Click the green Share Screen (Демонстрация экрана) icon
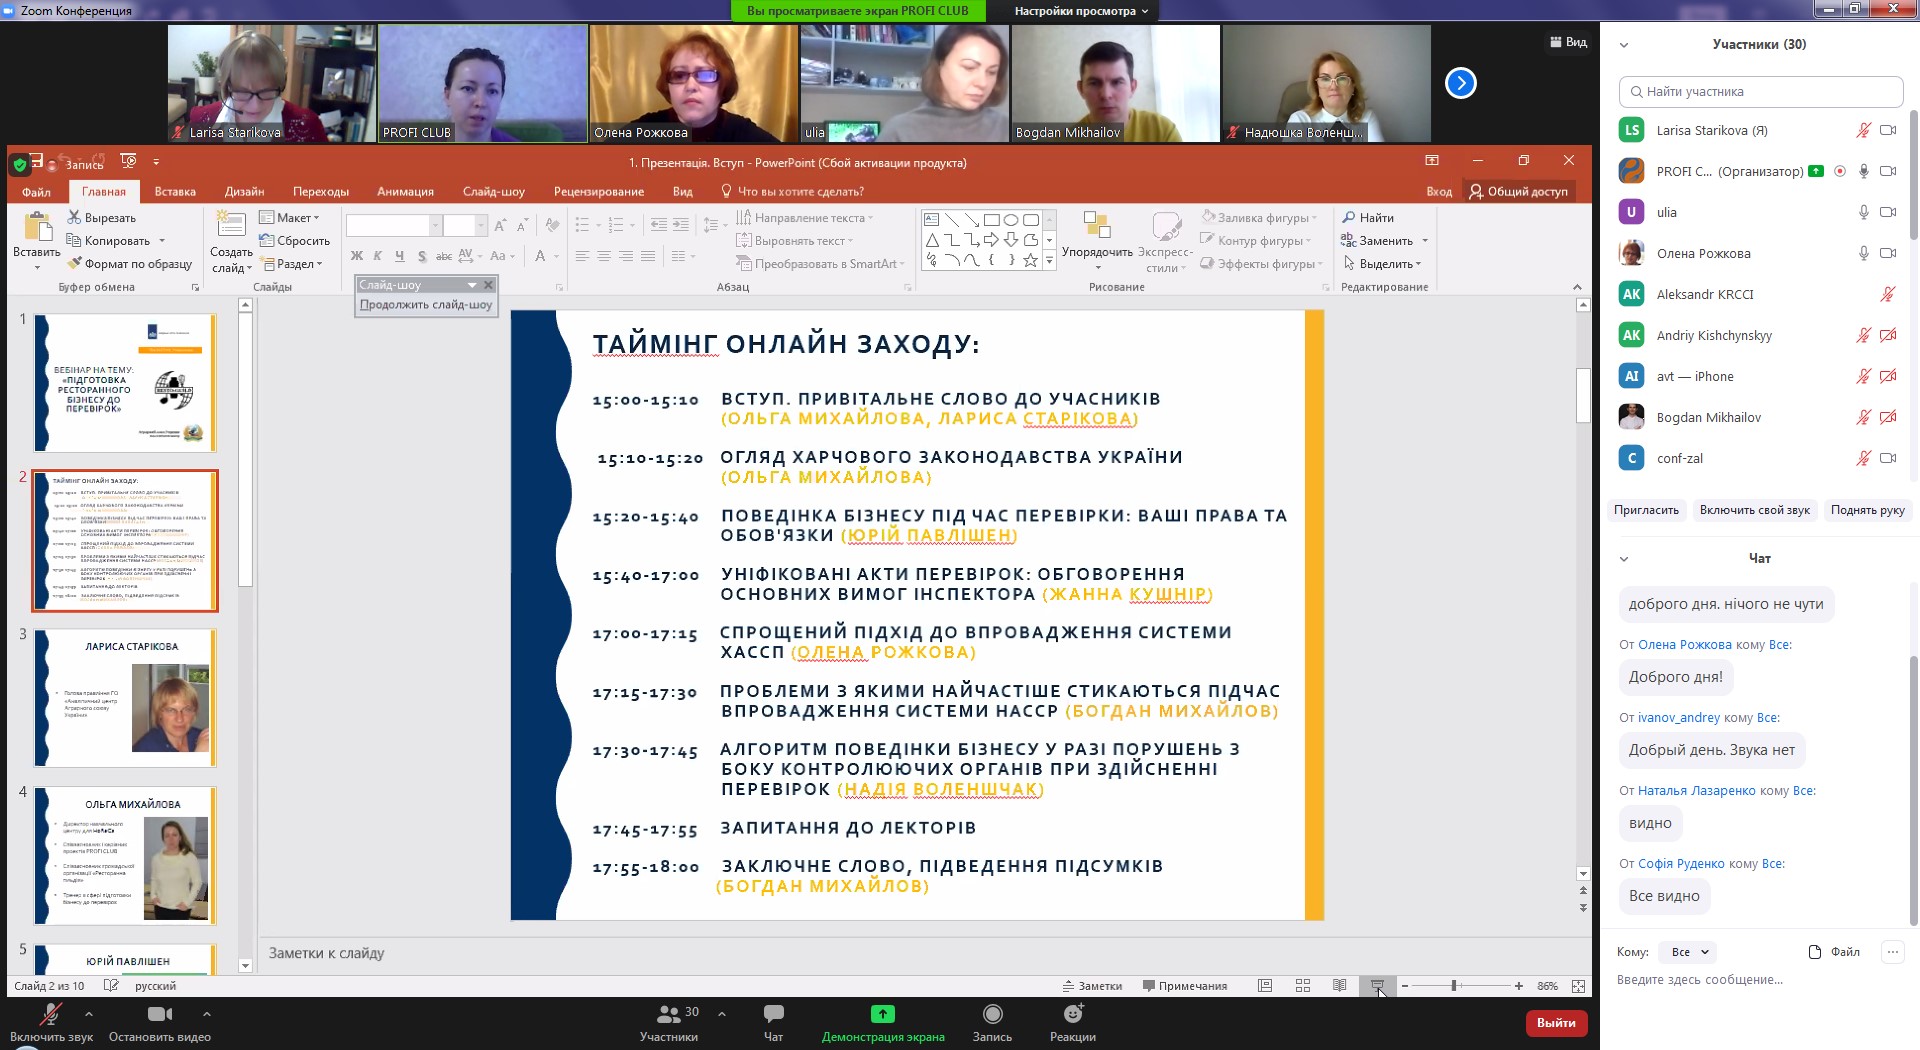 click(x=883, y=1014)
